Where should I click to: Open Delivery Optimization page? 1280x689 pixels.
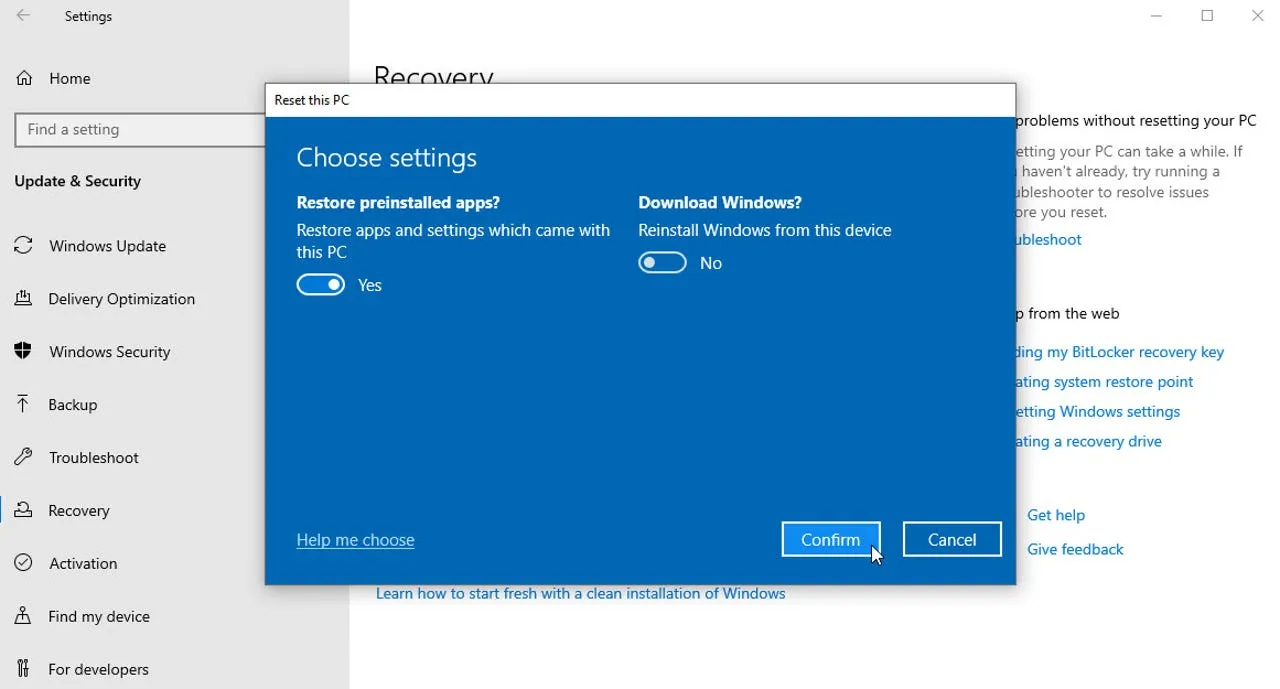(121, 299)
